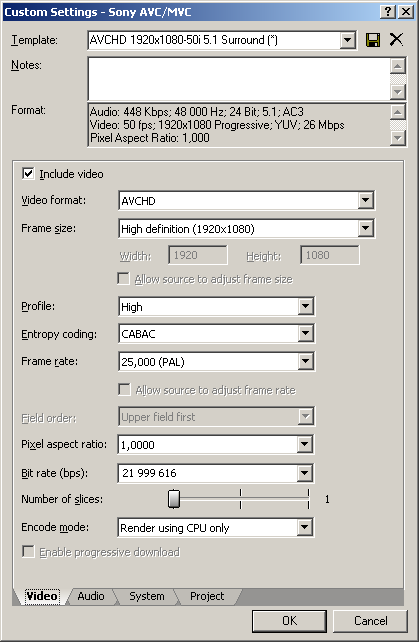Click the Number of slices slider handle
The width and height of the screenshot is (419, 642).
pyautogui.click(x=174, y=499)
